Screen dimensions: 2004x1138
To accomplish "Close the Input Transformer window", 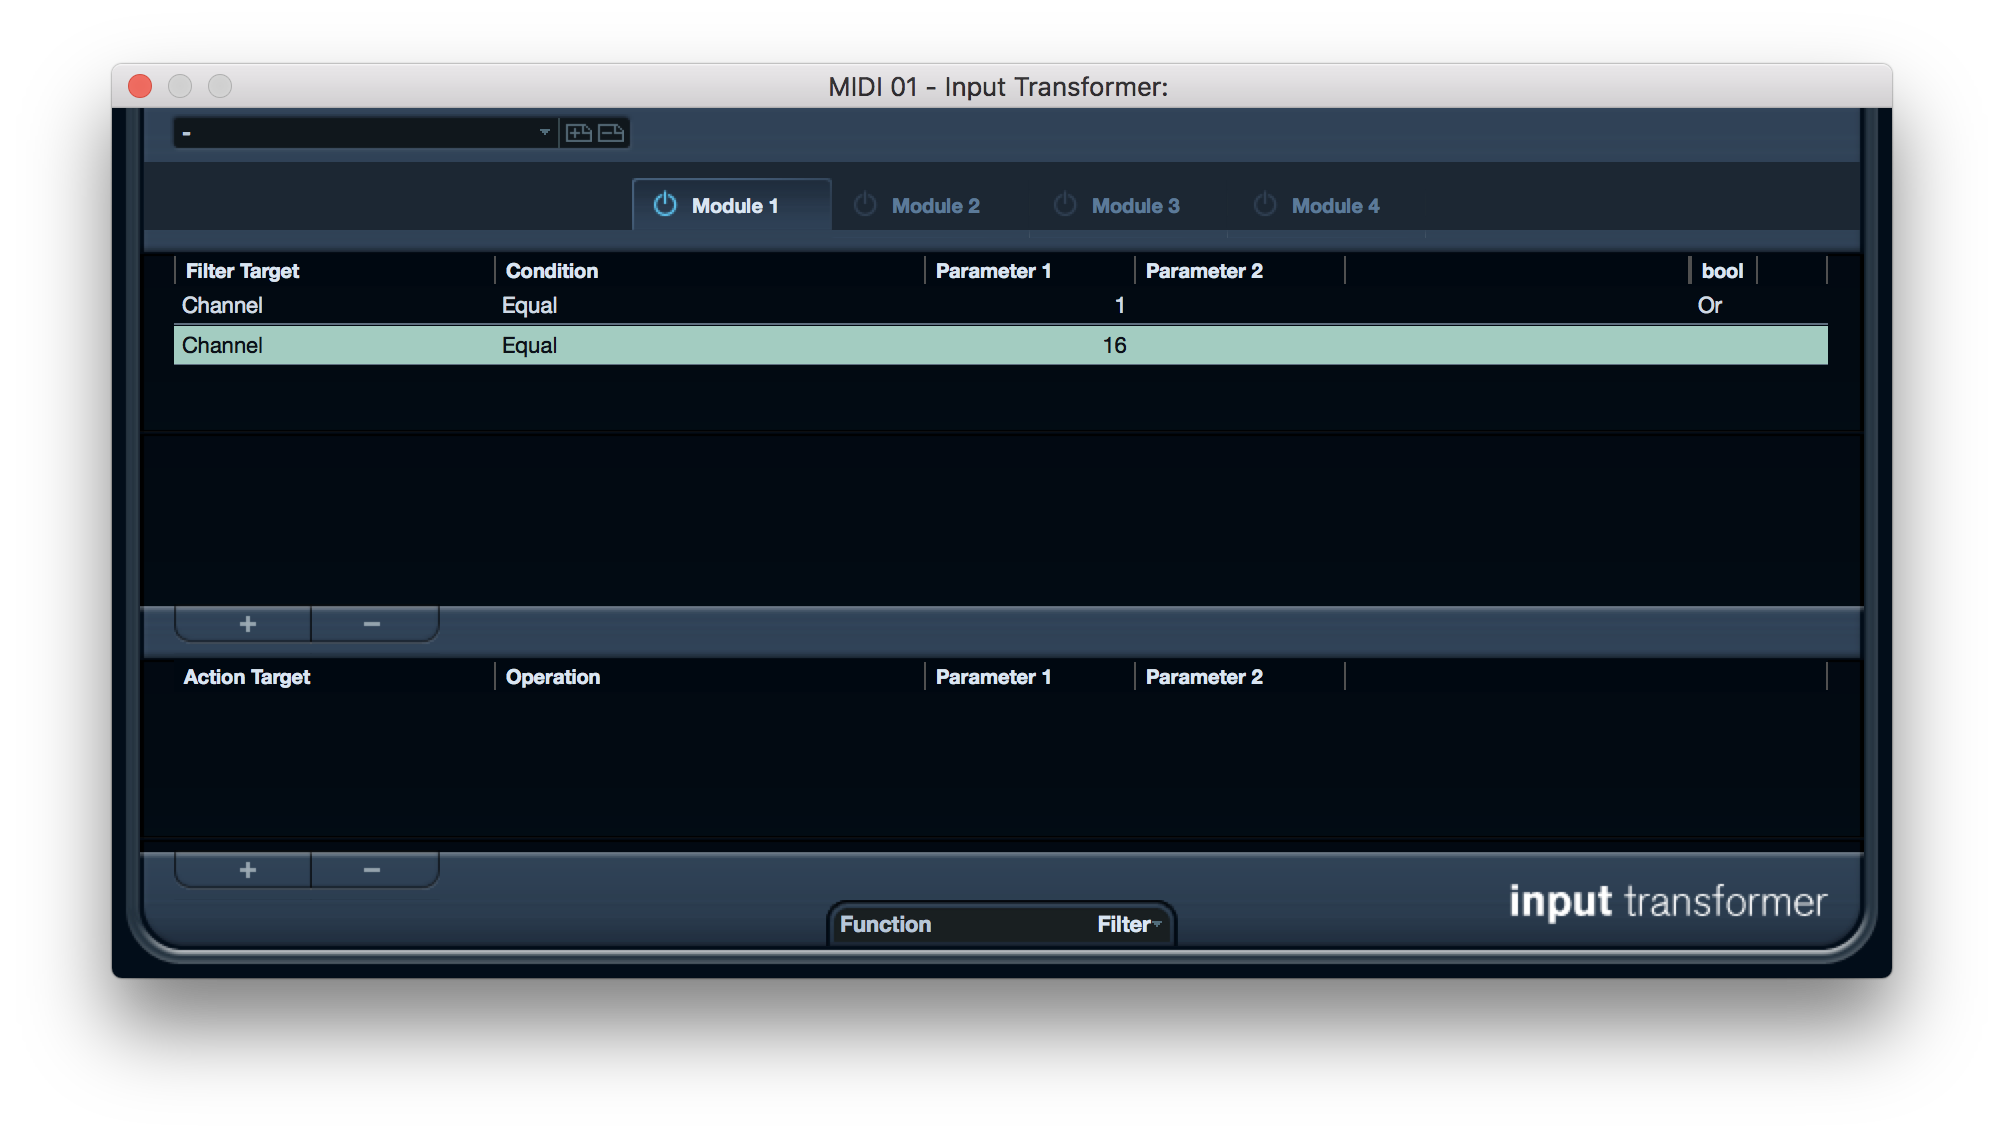I will point(140,87).
